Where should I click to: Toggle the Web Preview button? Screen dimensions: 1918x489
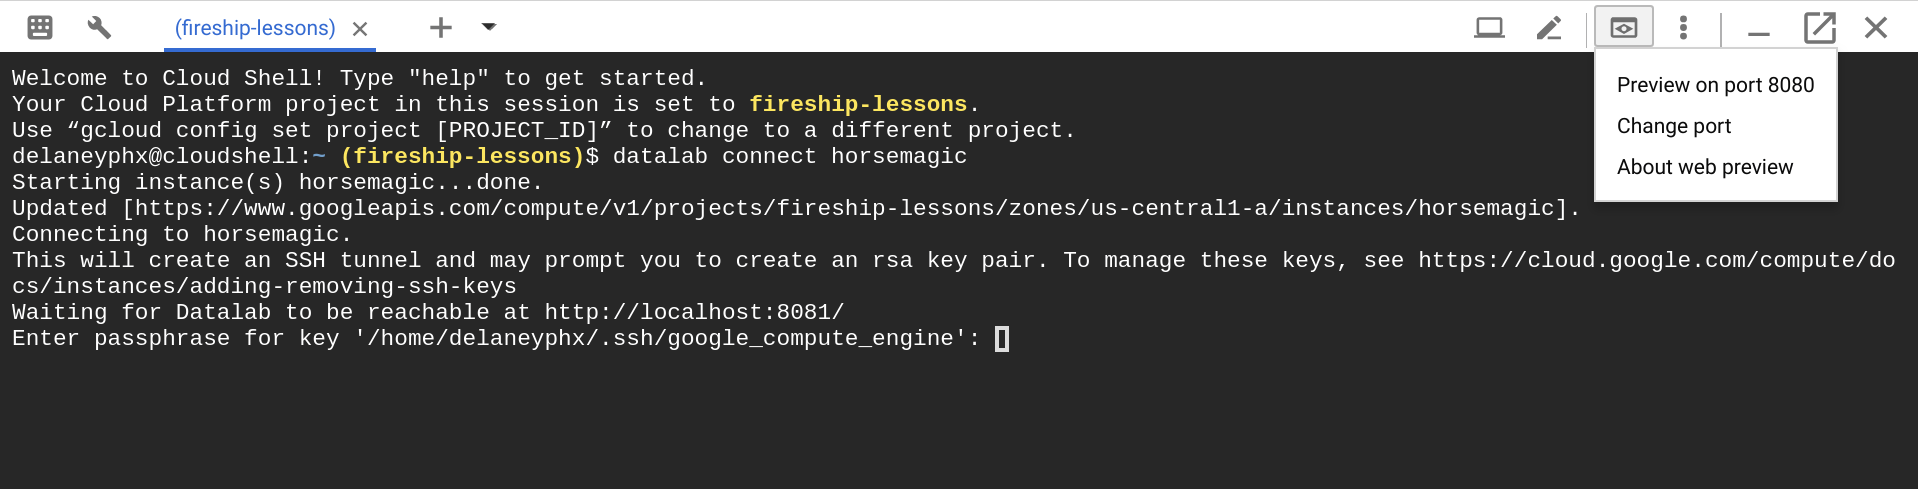tap(1623, 27)
